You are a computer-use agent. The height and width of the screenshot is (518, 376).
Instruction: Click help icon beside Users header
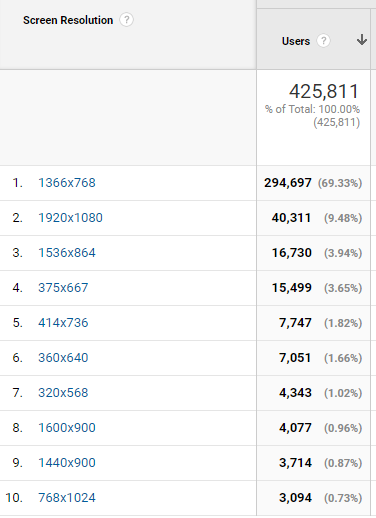[323, 41]
